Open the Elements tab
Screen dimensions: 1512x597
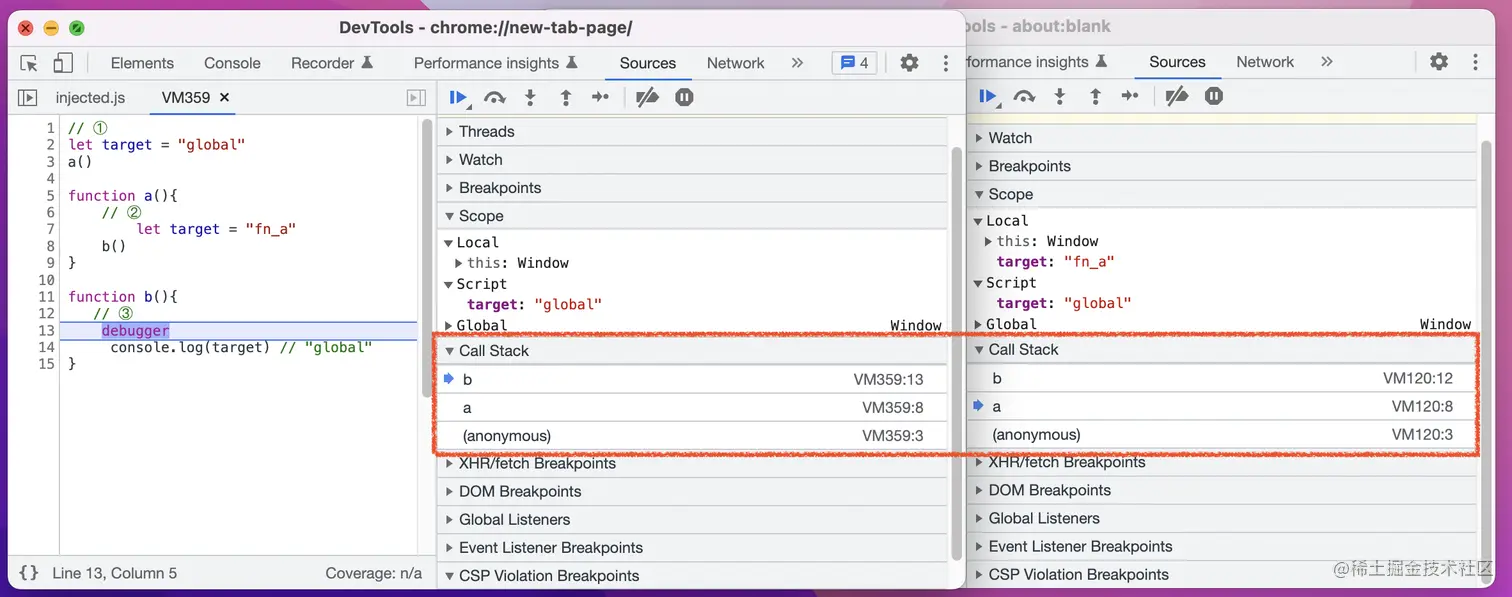click(142, 63)
